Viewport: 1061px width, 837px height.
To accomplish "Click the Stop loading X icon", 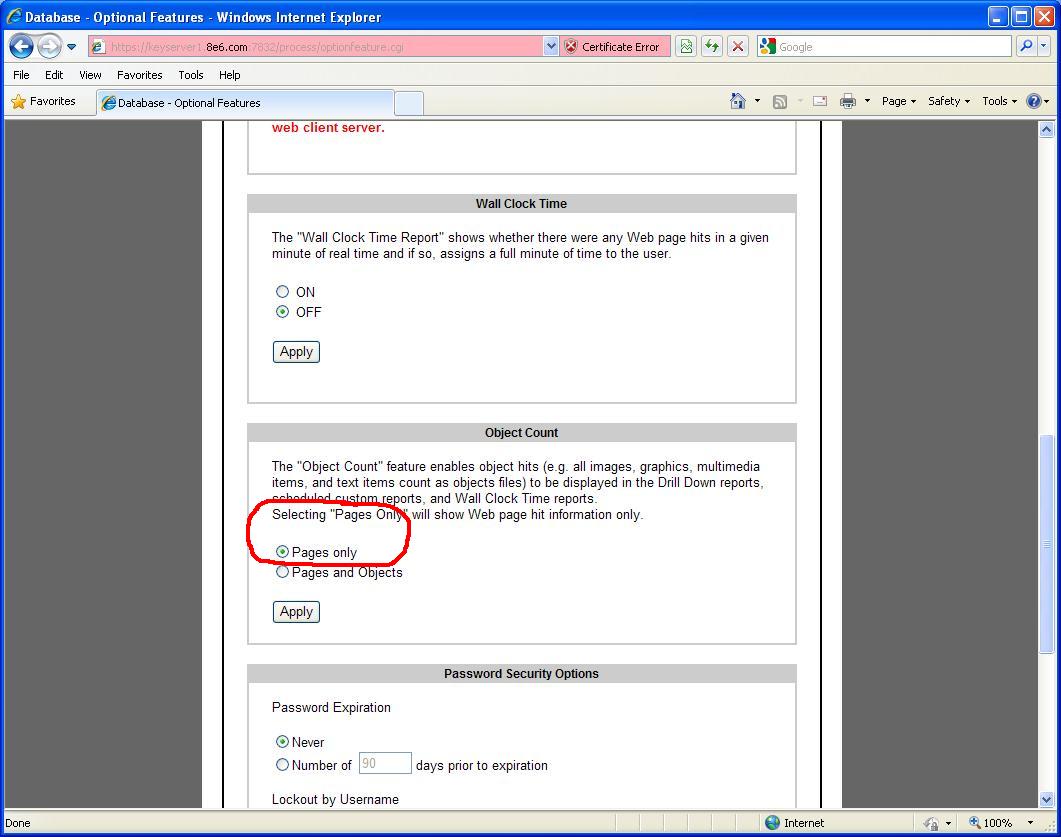I will click(x=738, y=47).
